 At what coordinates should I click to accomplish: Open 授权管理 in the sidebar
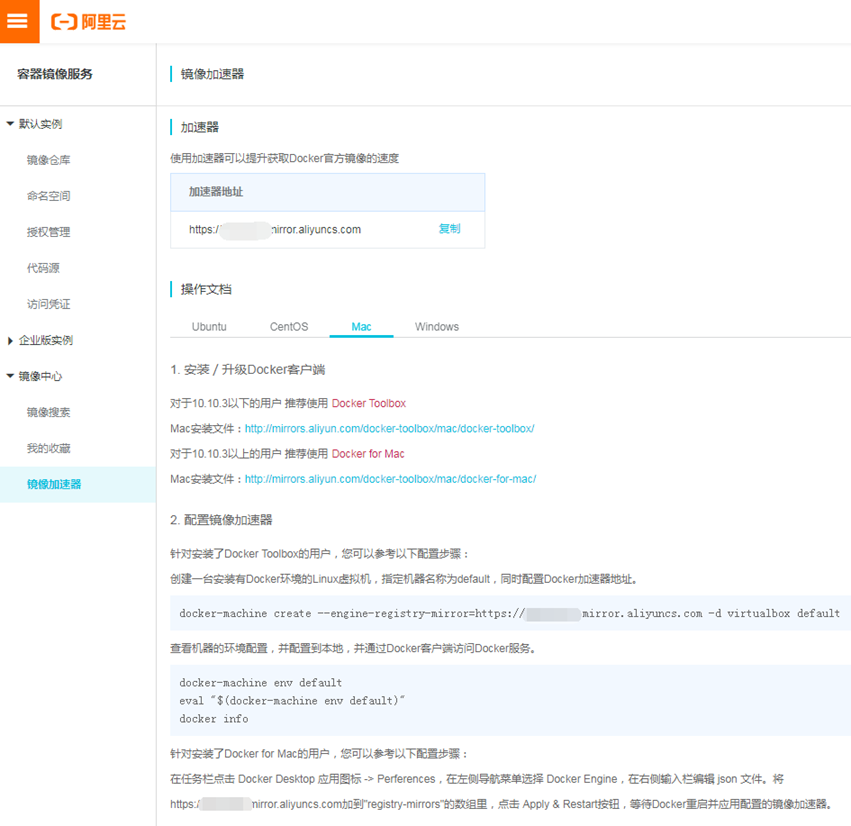pos(48,232)
